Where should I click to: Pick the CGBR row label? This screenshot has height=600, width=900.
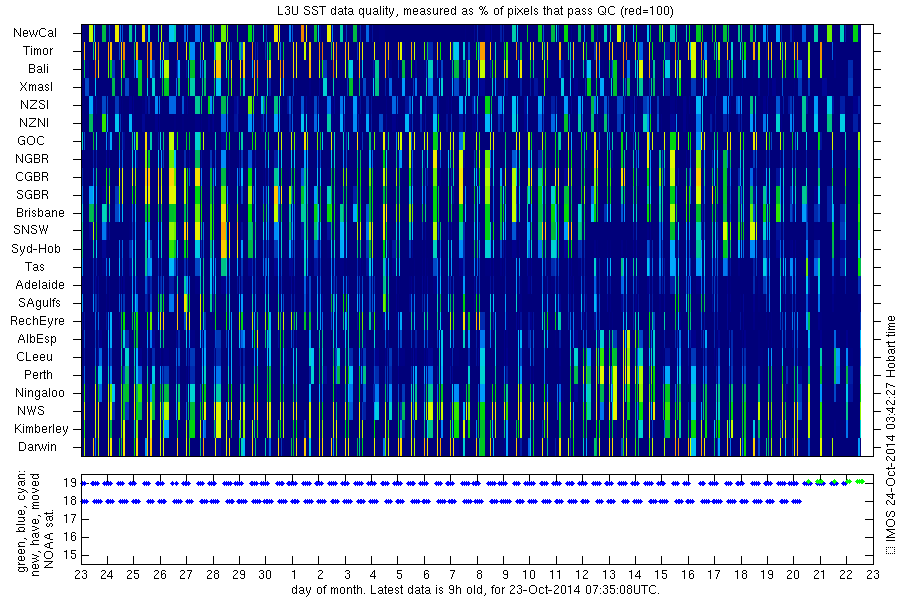click(32, 177)
